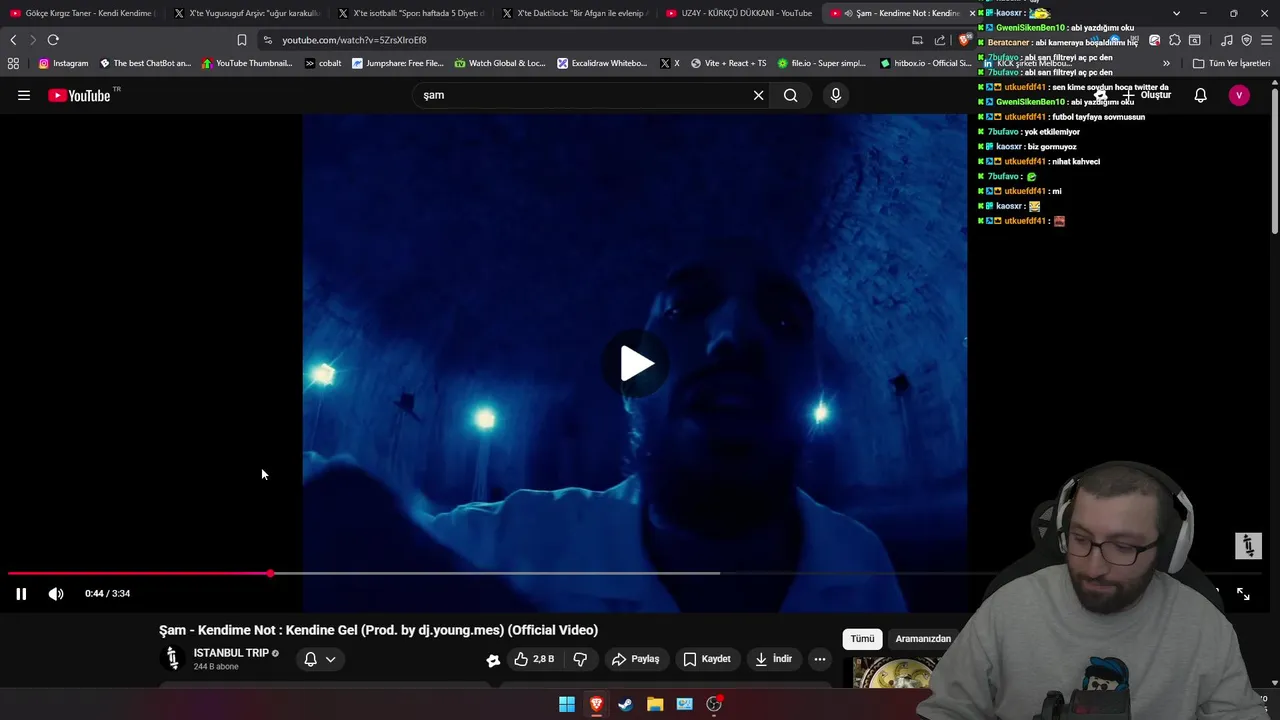
Task: Open YouTube Thumbnail bookmark
Action: (x=247, y=63)
